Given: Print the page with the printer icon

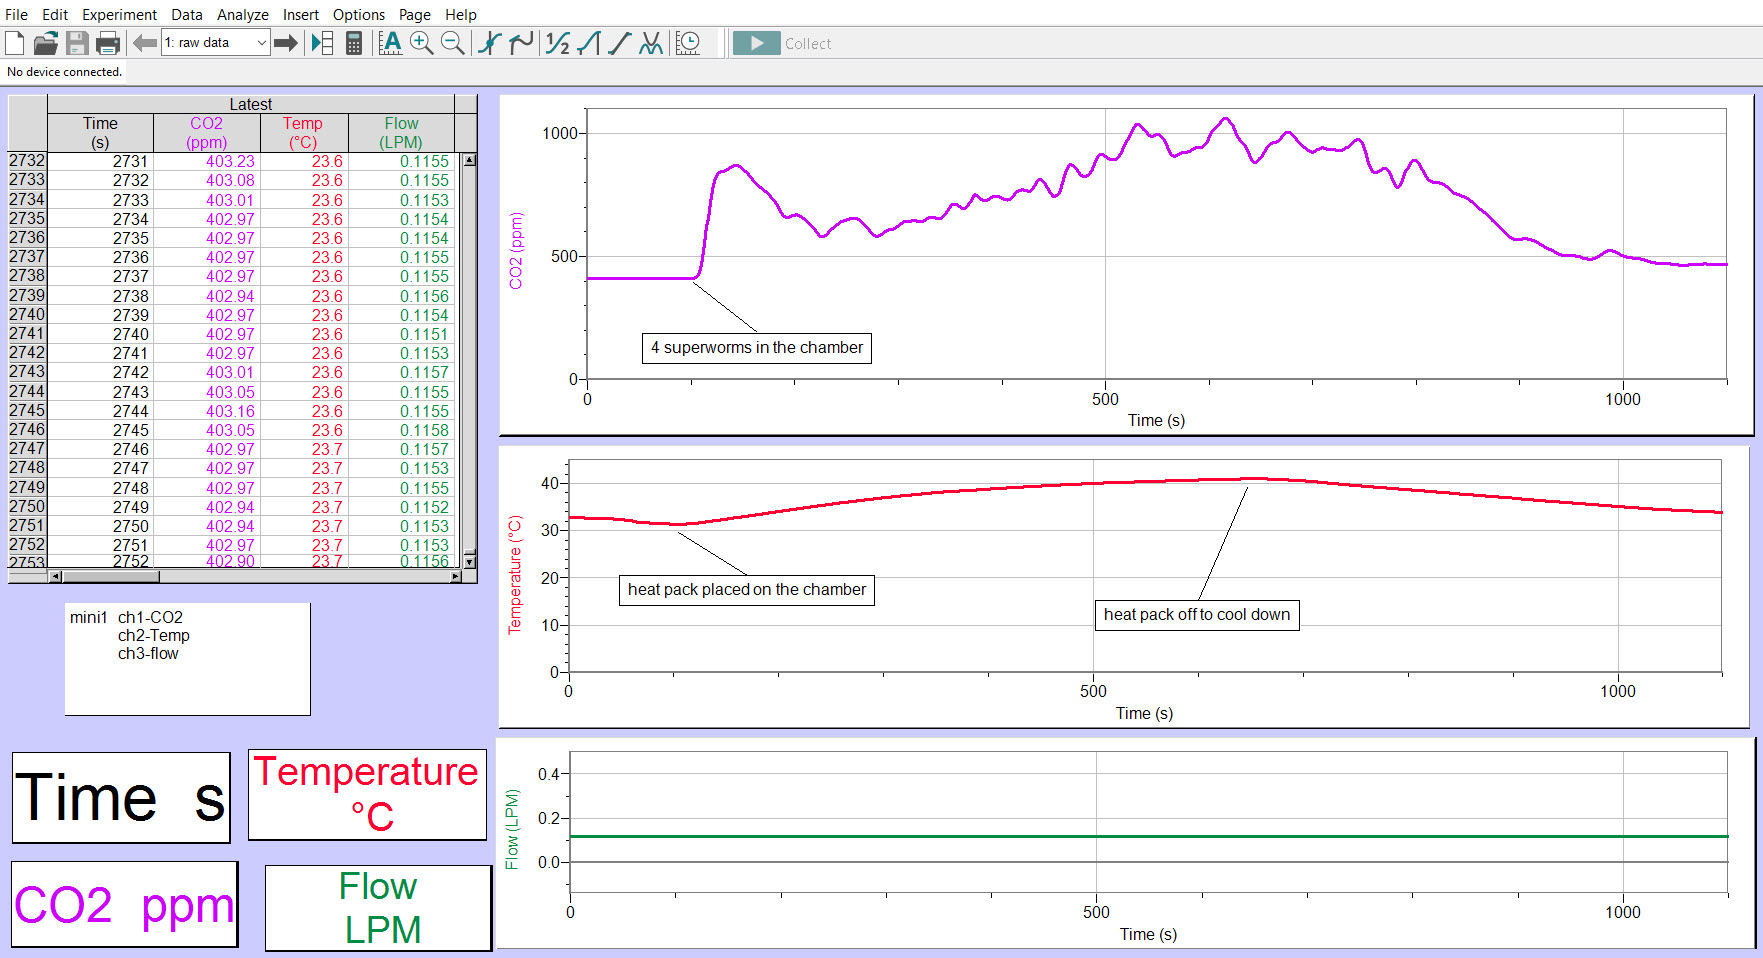Looking at the screenshot, I should pos(108,43).
